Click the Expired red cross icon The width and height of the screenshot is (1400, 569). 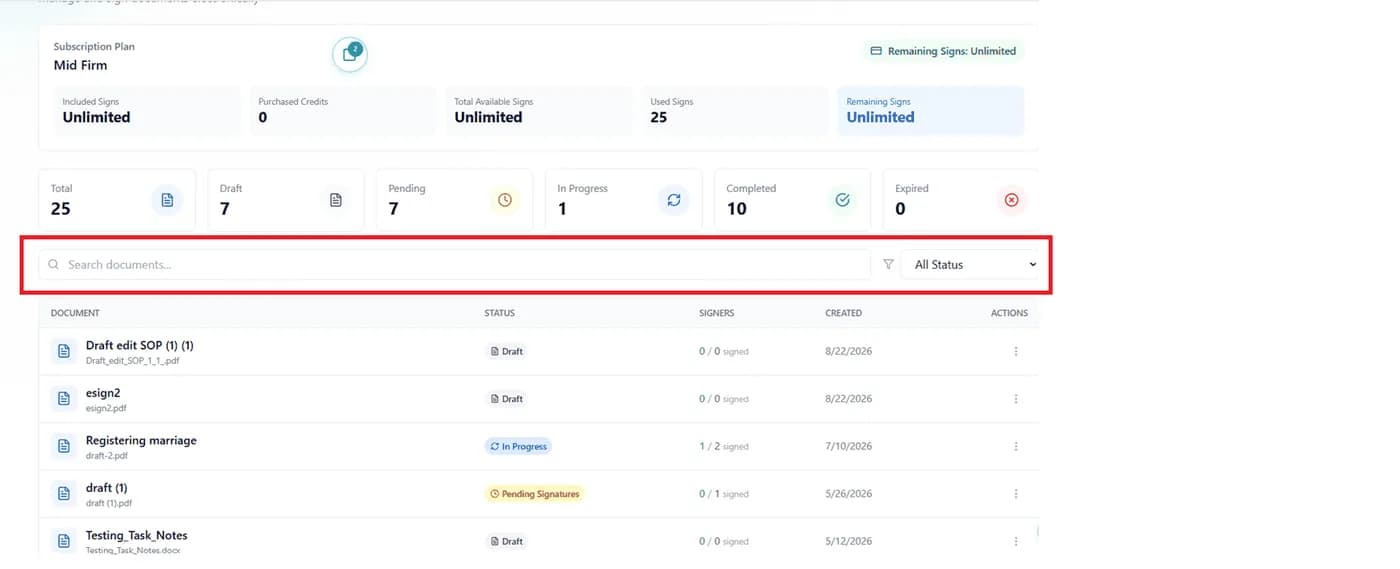tap(1011, 200)
